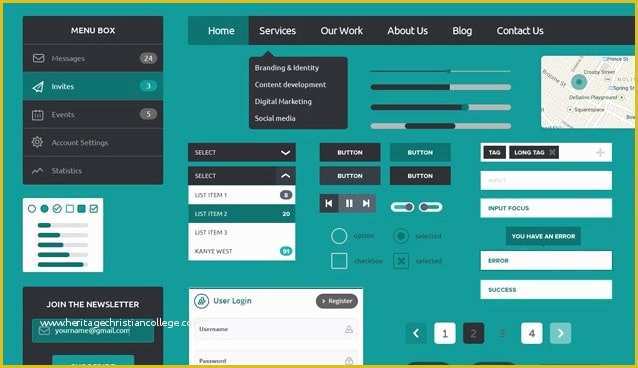
Task: Click the count badge on Kanye West row
Action: coord(286,251)
